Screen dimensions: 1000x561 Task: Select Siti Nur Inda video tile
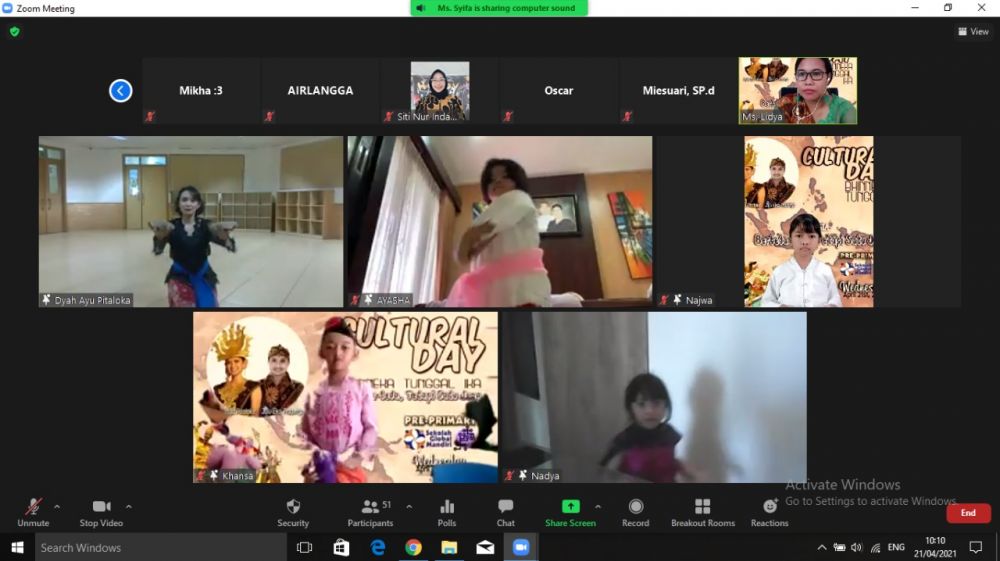(x=439, y=91)
